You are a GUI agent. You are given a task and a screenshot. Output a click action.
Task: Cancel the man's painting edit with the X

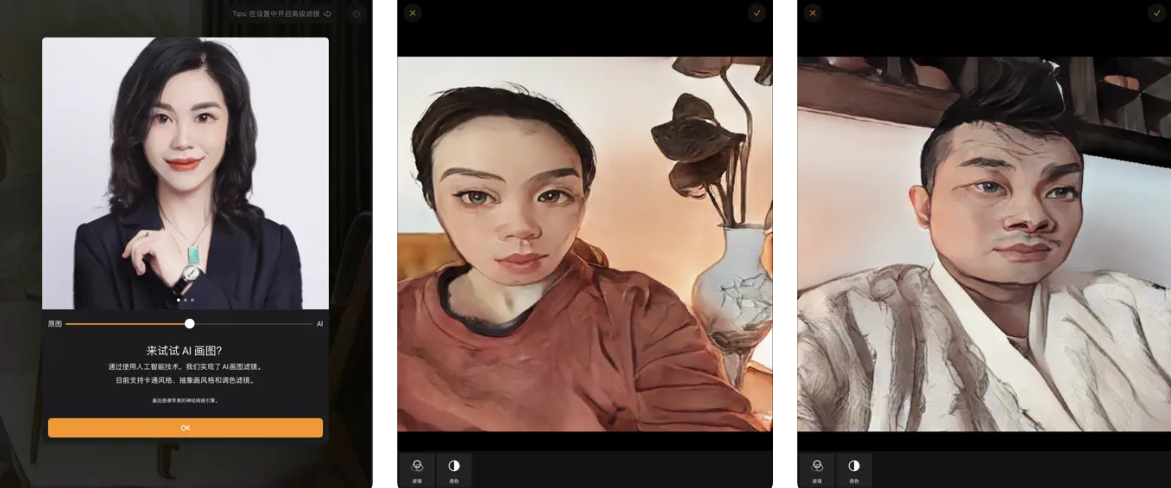(x=813, y=13)
